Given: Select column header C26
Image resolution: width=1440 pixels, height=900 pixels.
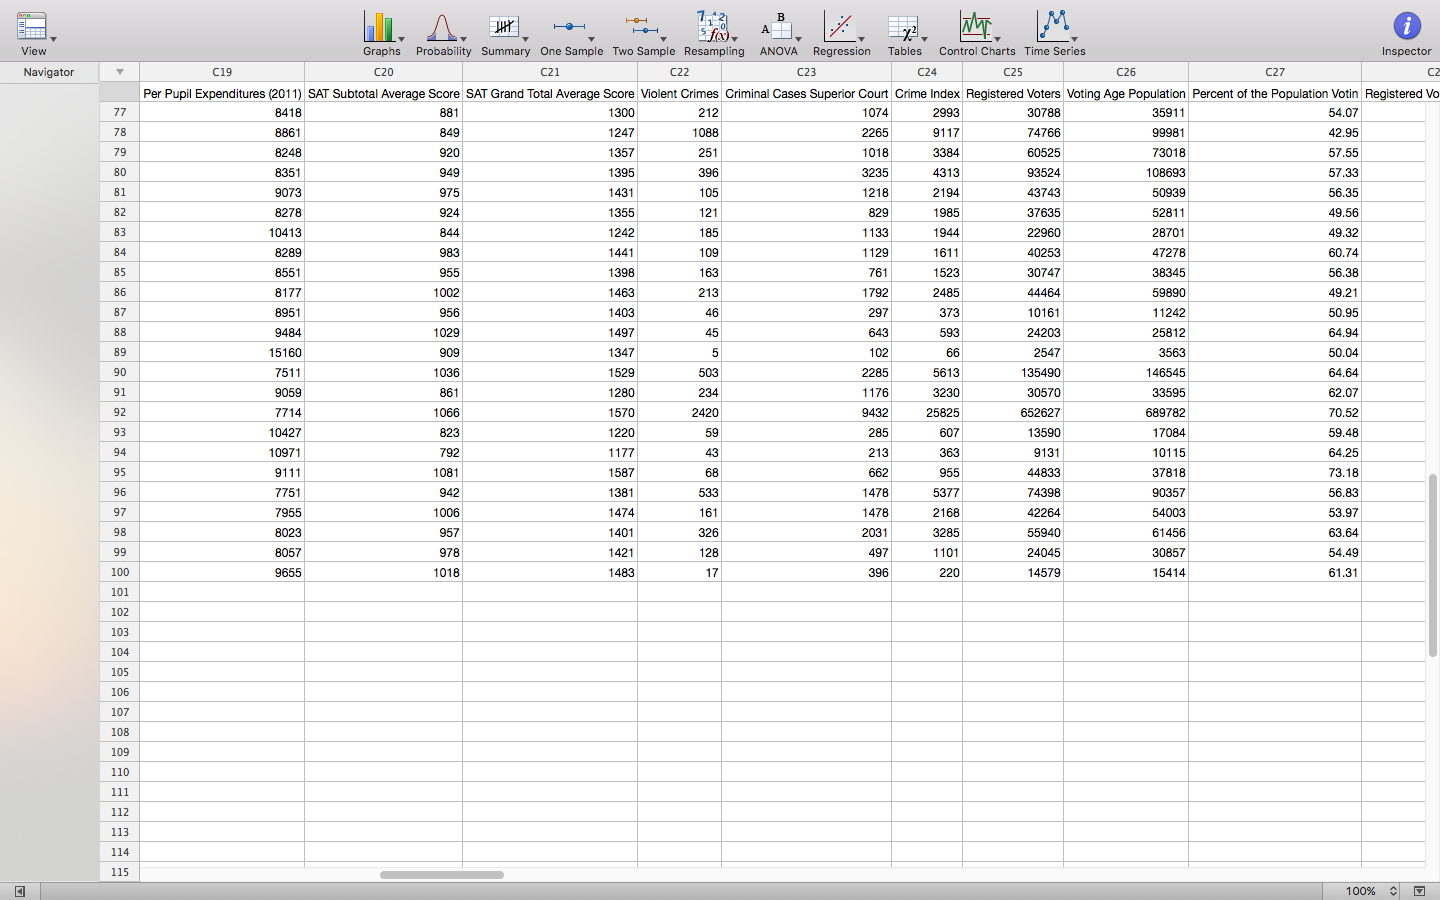Looking at the screenshot, I should pos(1126,72).
